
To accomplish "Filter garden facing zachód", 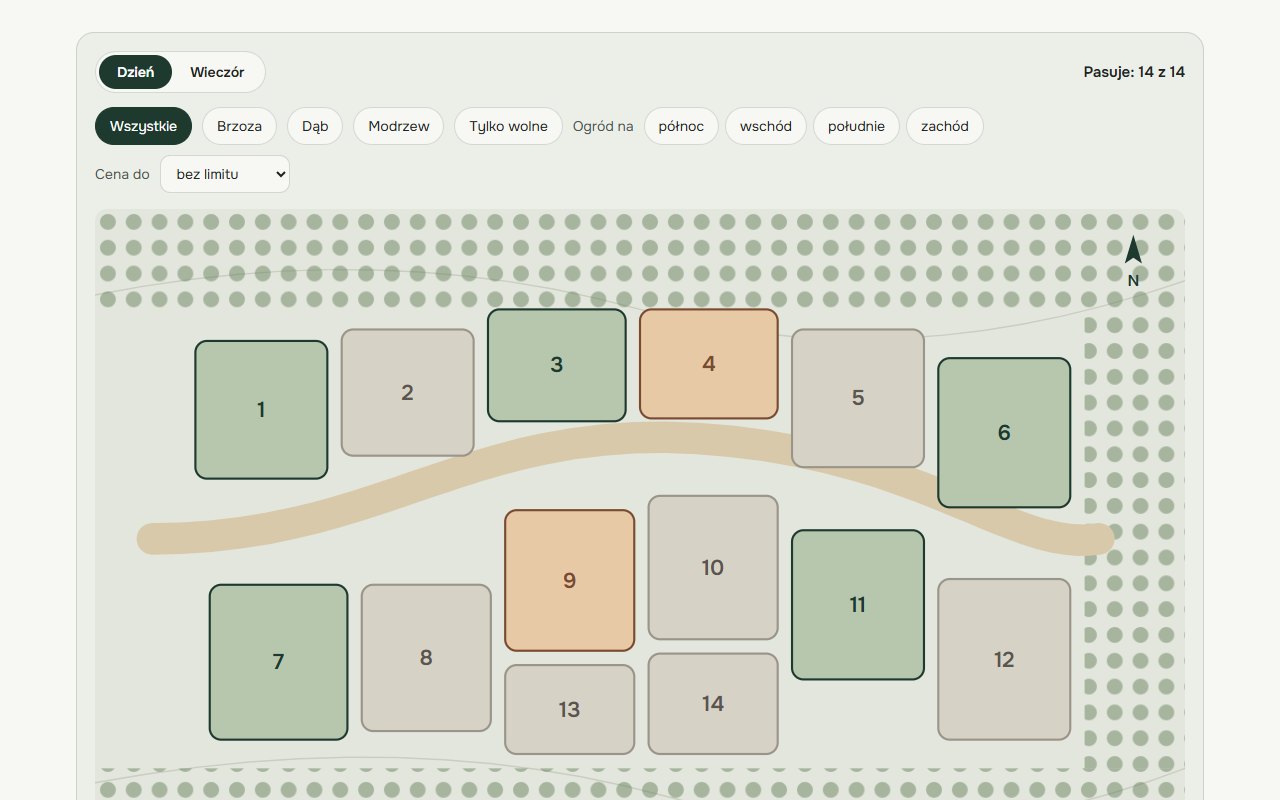I will pos(945,126).
